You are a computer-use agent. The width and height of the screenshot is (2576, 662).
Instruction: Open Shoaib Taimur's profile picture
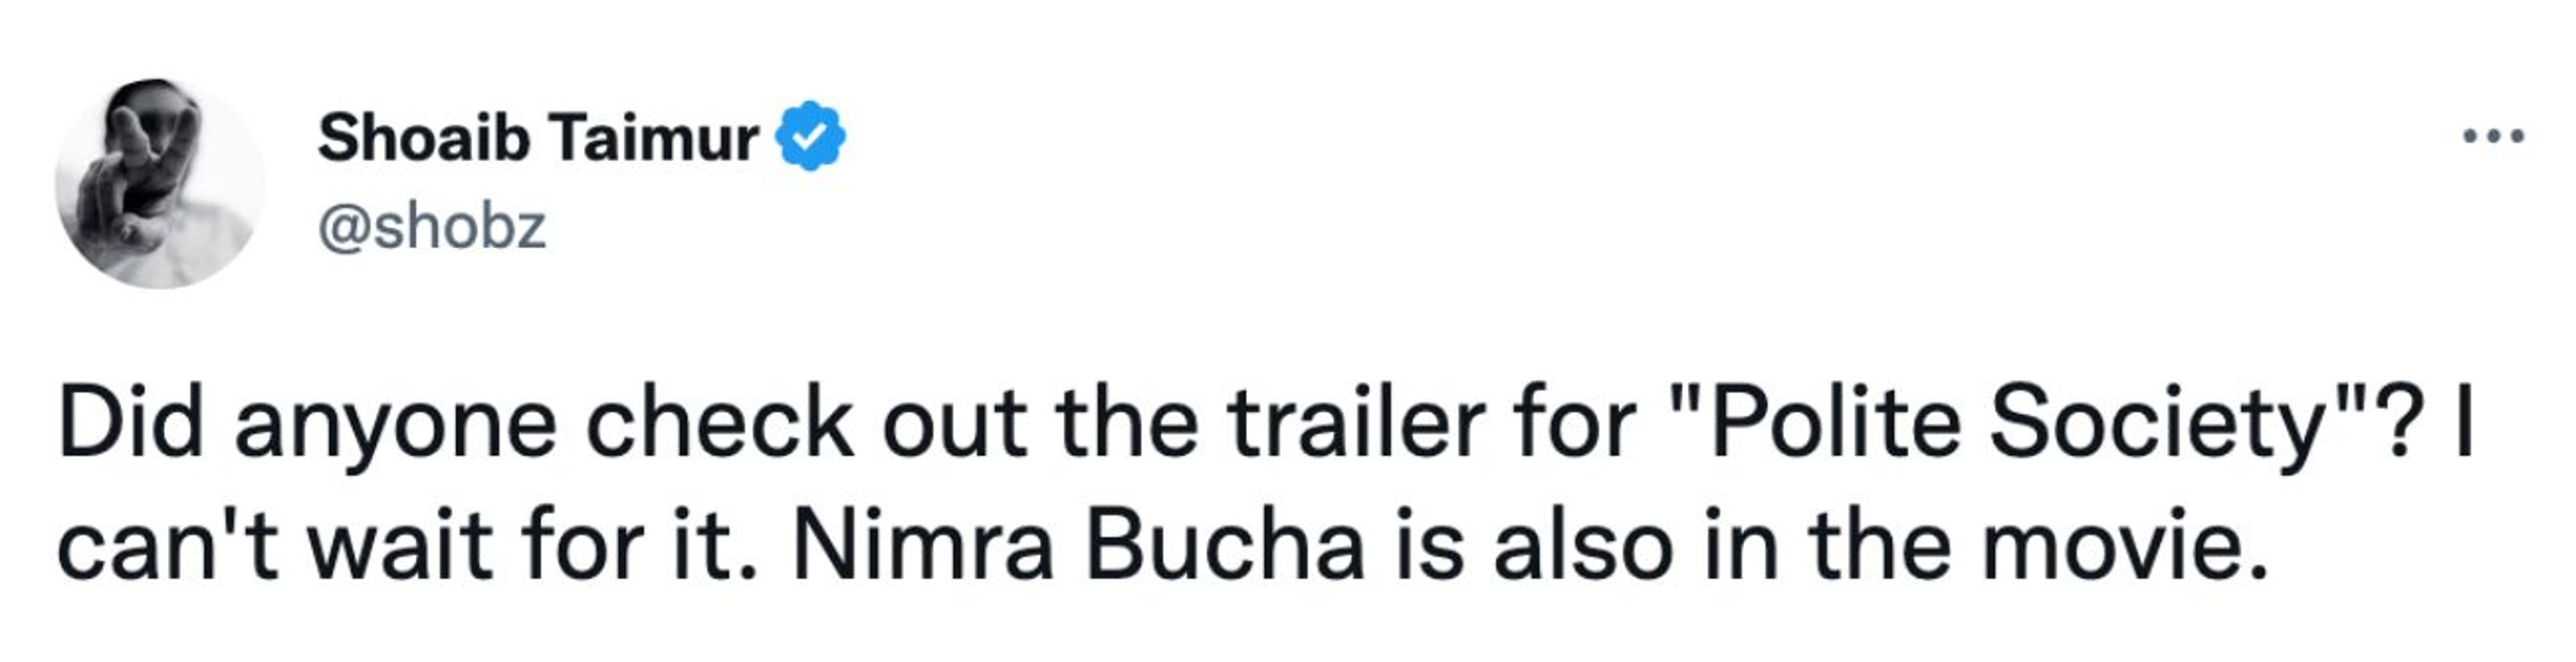click(160, 185)
